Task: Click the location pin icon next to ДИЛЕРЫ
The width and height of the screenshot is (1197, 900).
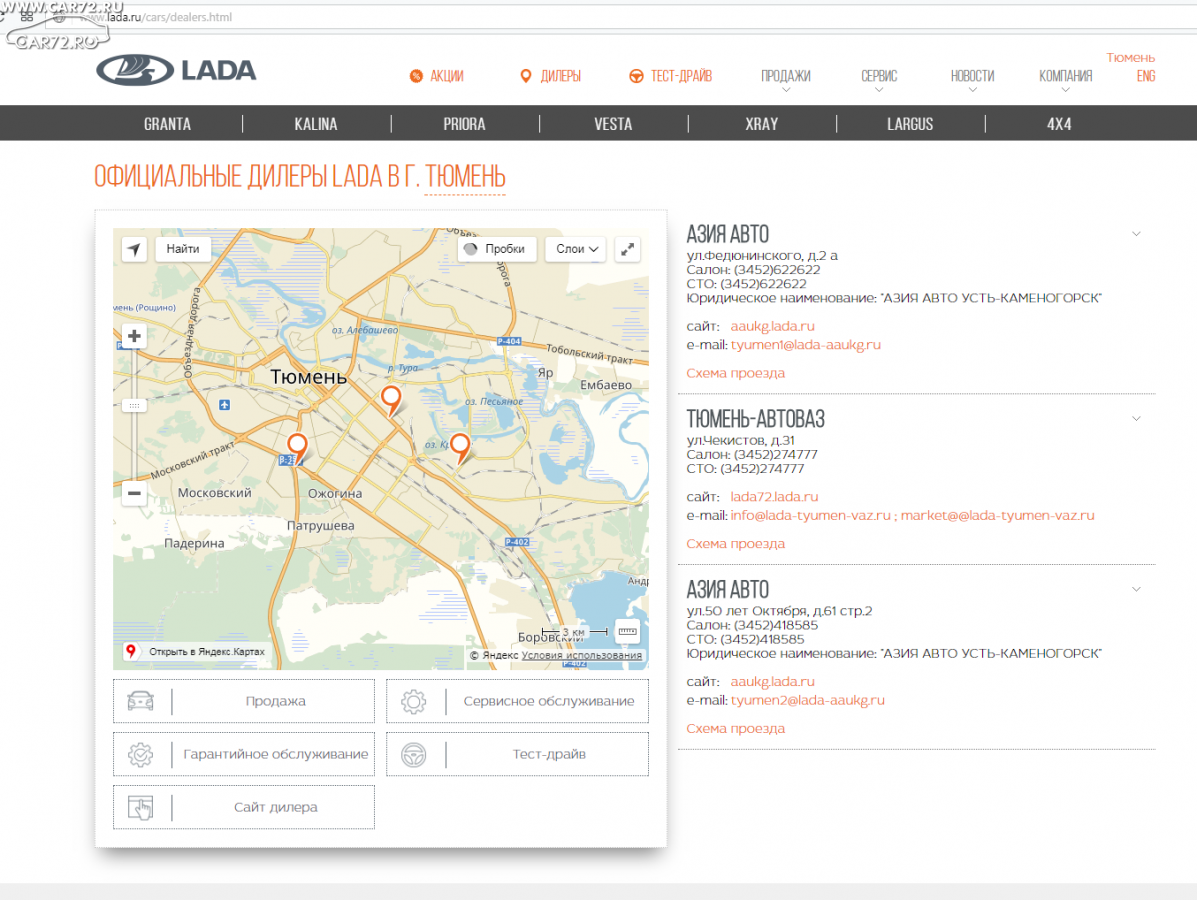Action: (x=525, y=76)
